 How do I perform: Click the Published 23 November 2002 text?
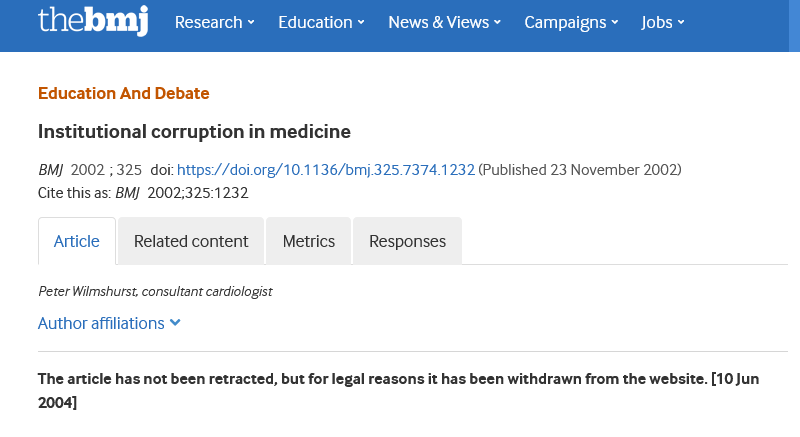click(580, 170)
